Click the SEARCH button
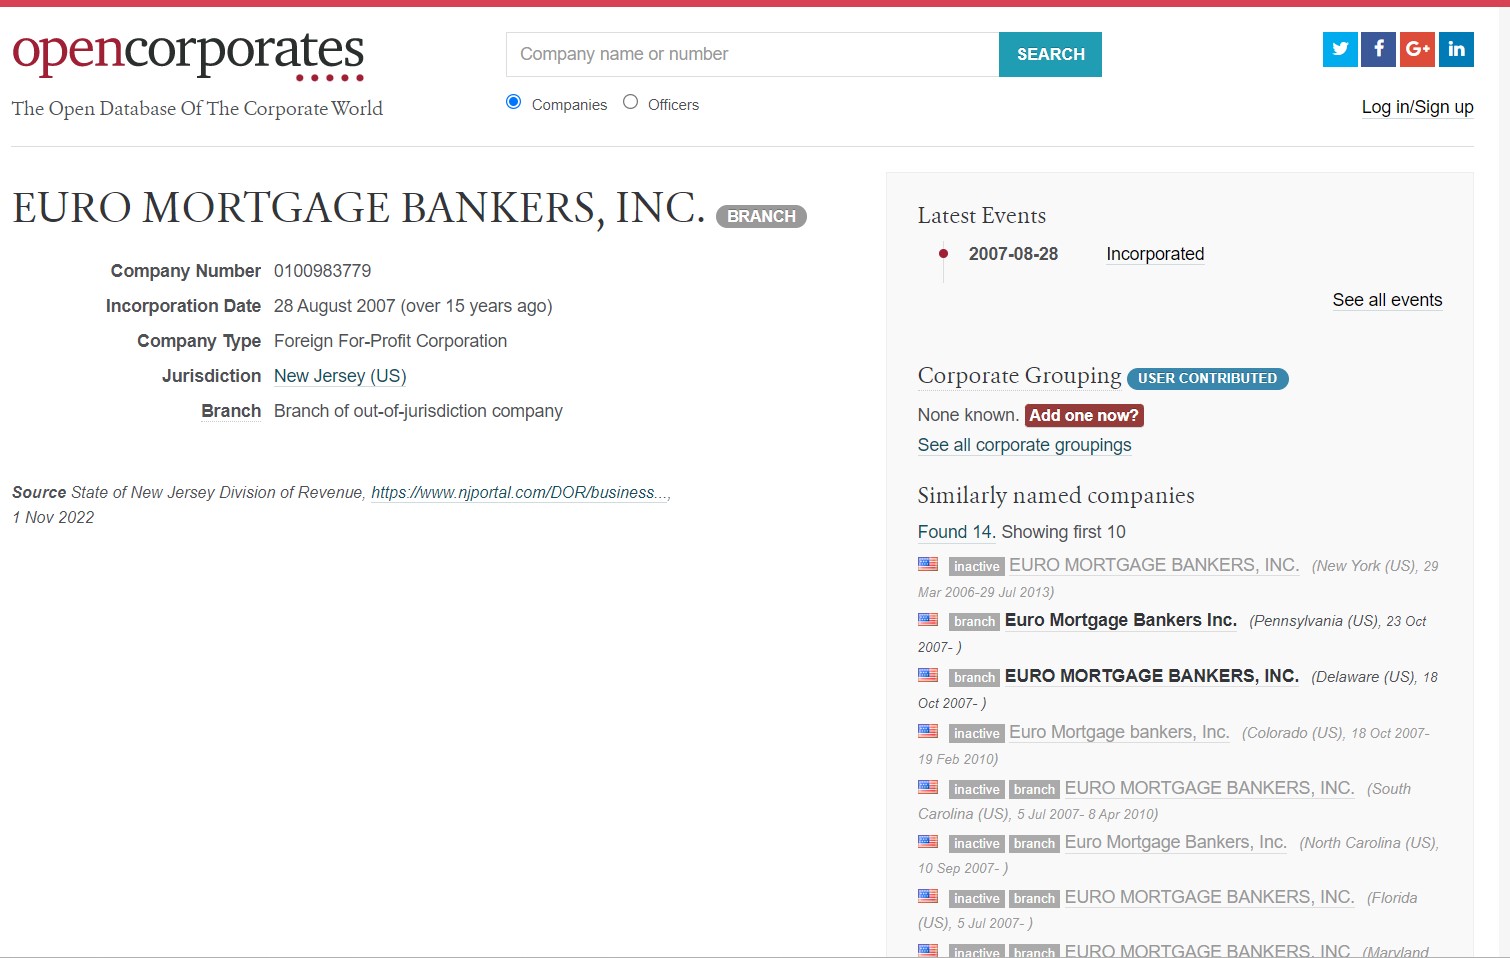1510x958 pixels. (1050, 54)
